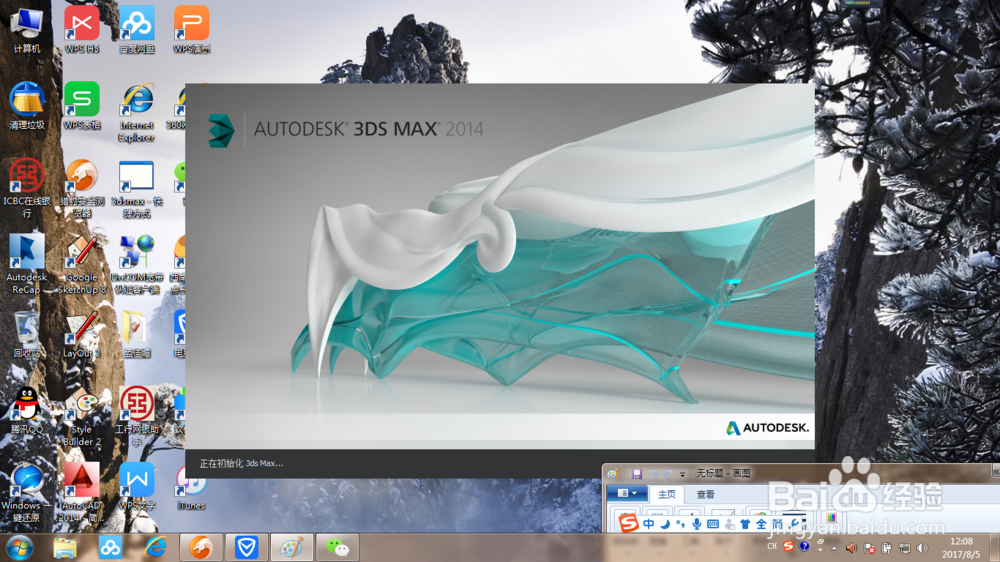Click the red speaker tray icon
The height and width of the screenshot is (562, 1000).
851,548
